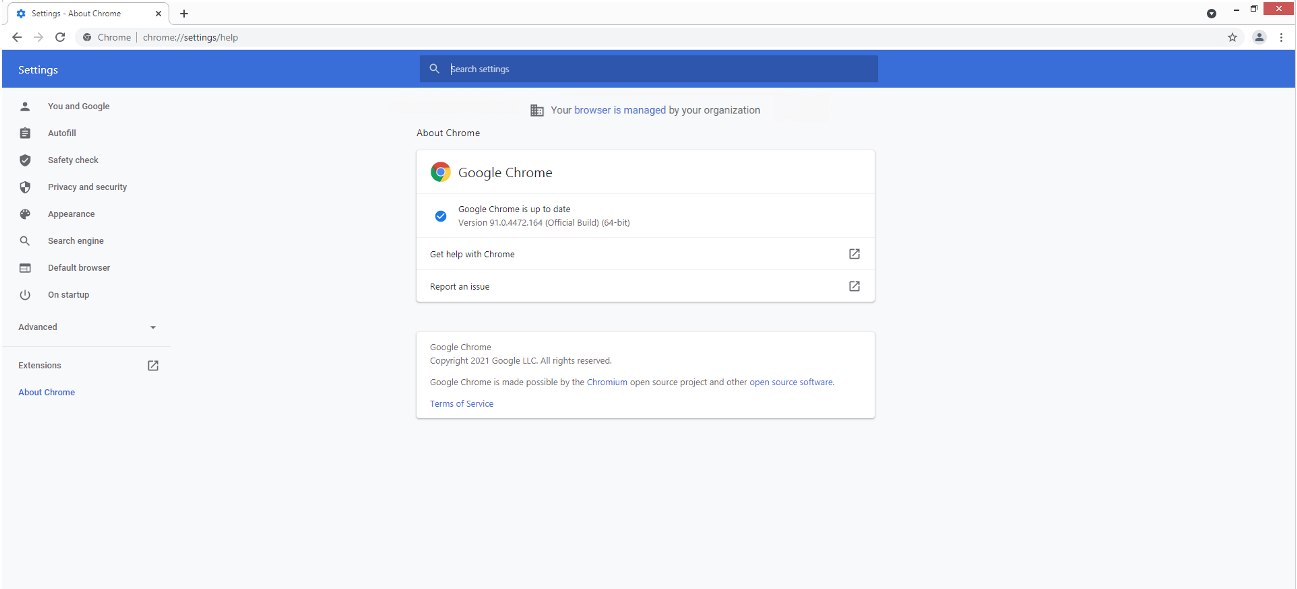Screen dimensions: 1297x589
Task: Click the chrome://settings/help address bar
Action: [650, 37]
